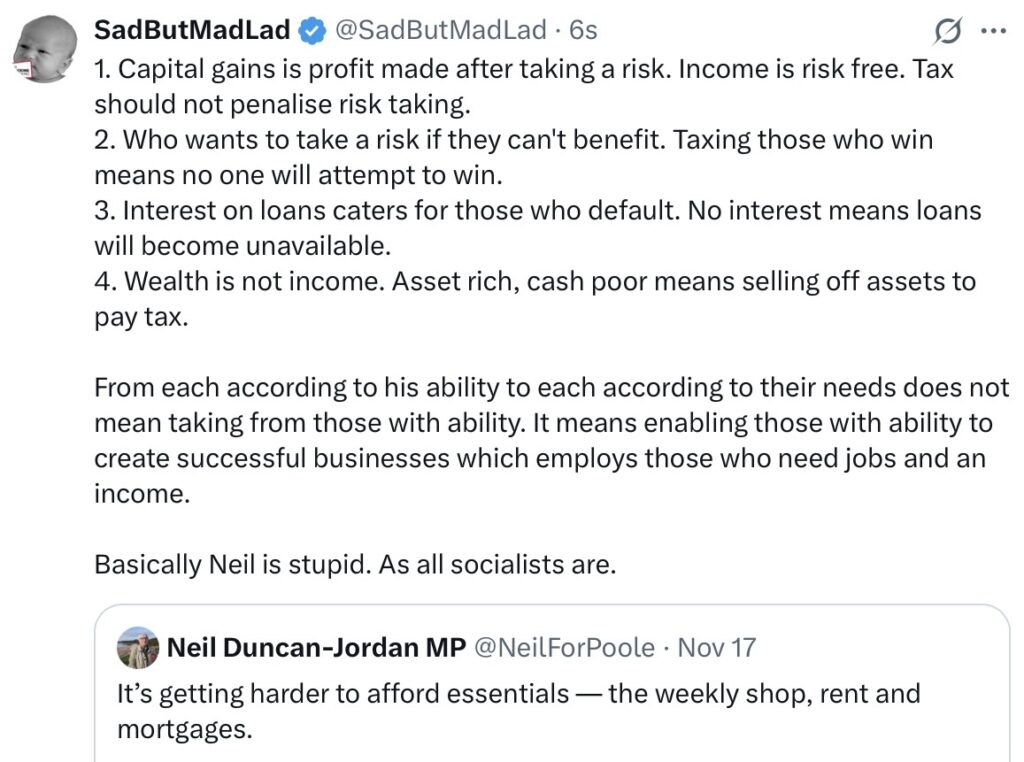The image size is (1024, 762).
Task: Open the @NeilForPoole handle
Action: 564,648
